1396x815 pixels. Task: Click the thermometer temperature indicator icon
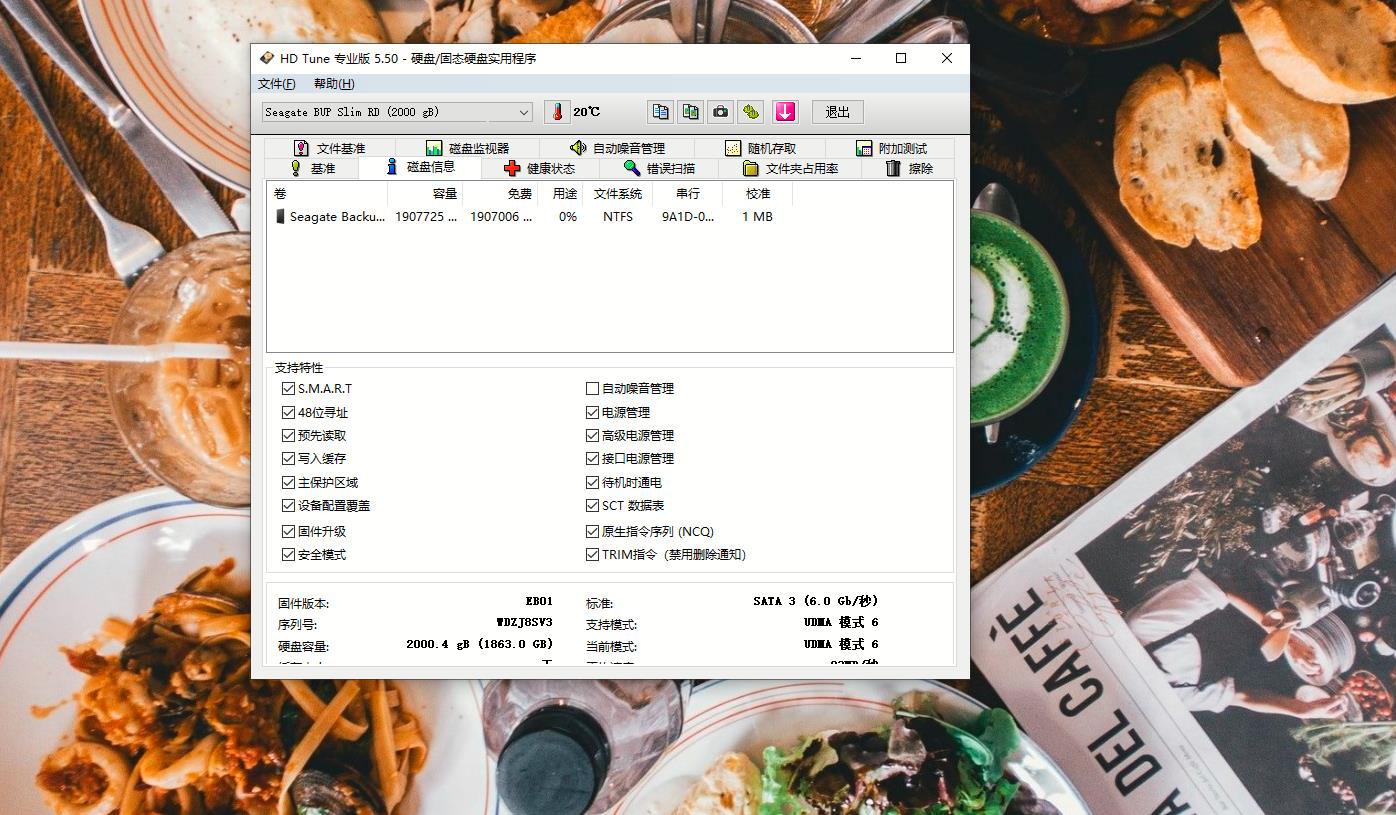click(x=557, y=111)
